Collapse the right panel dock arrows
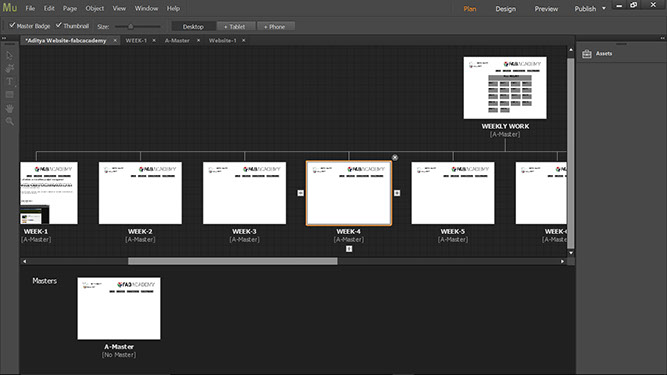Viewport: 667px width, 375px height. 662,38
